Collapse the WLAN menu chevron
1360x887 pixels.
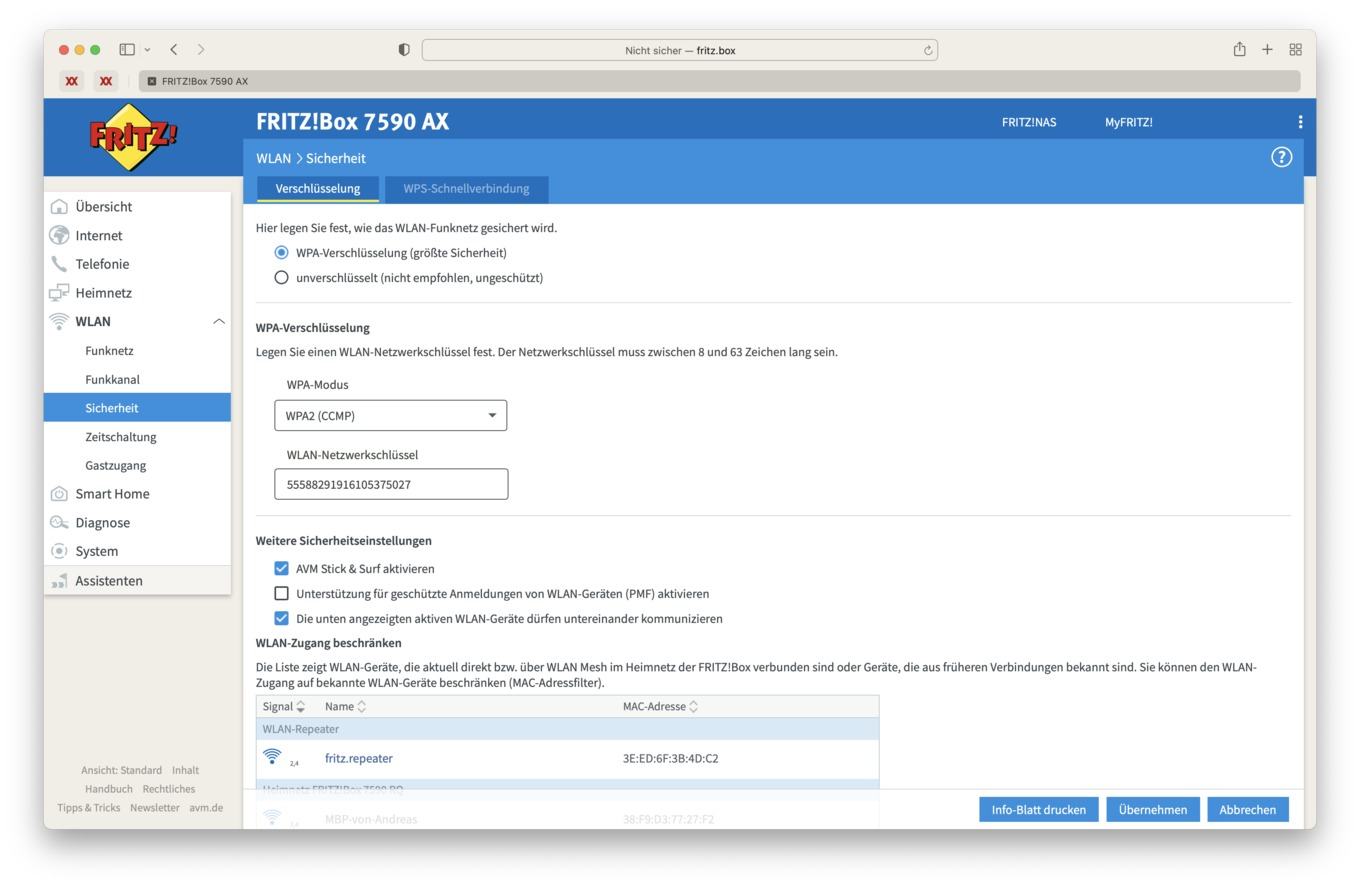tap(219, 321)
